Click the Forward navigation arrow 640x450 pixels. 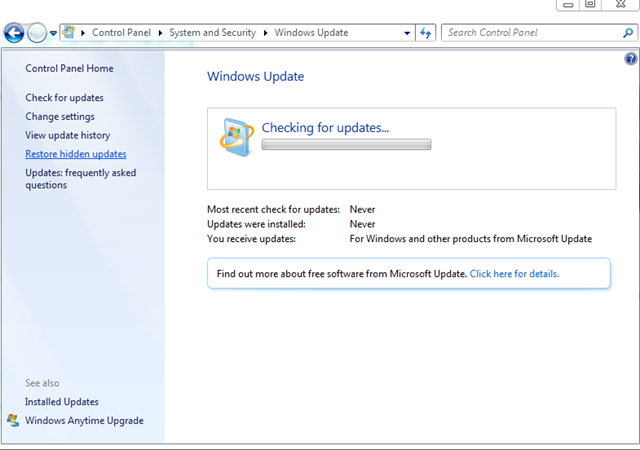click(37, 33)
